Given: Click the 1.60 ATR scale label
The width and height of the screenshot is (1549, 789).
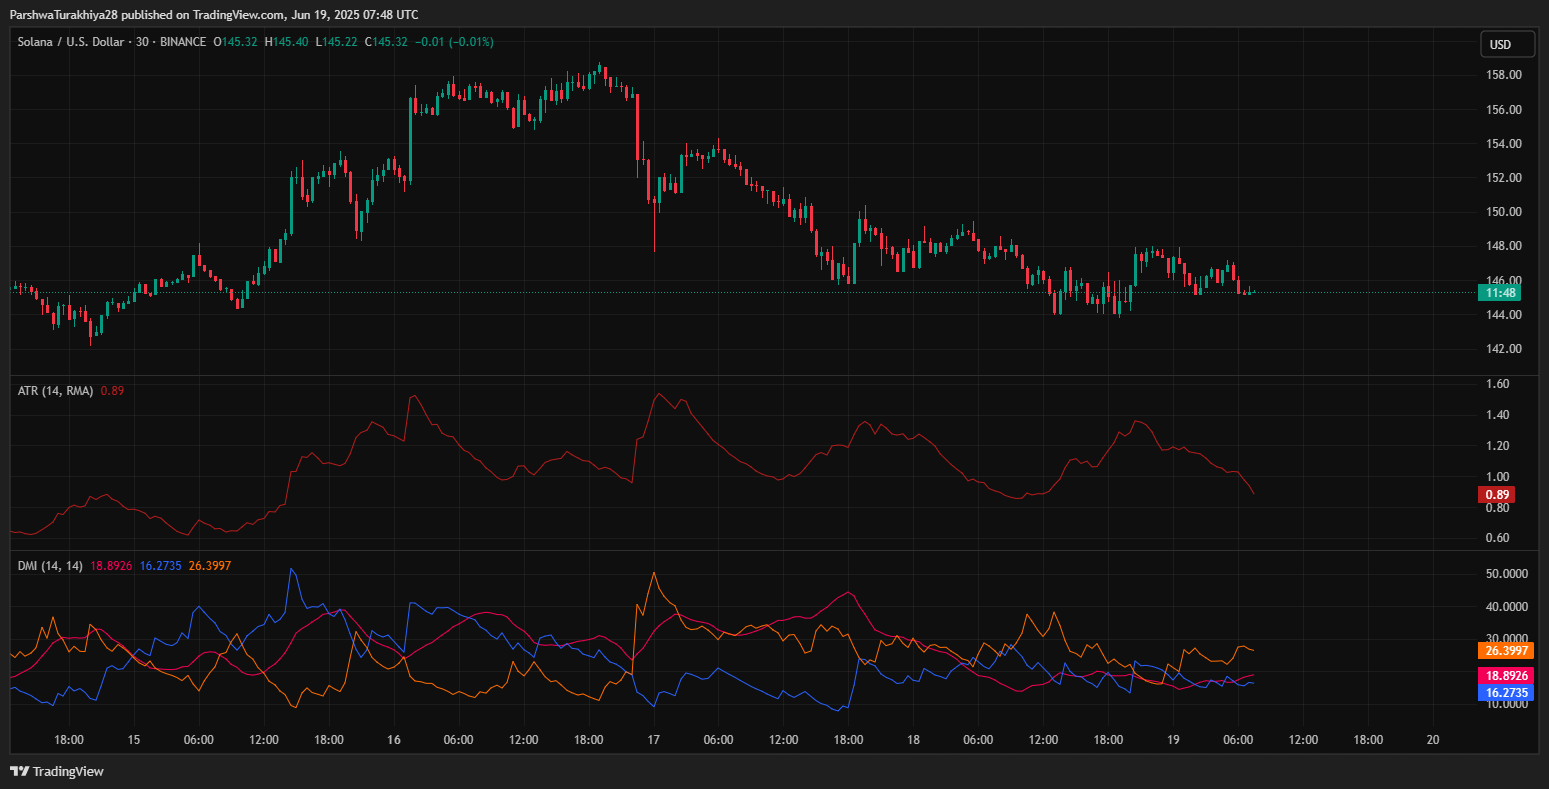Looking at the screenshot, I should [x=1497, y=384].
